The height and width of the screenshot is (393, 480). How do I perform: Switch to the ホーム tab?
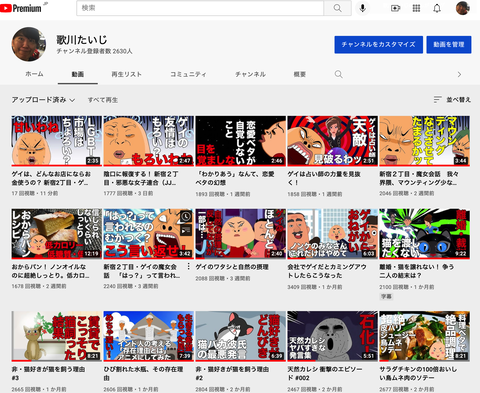[34, 74]
